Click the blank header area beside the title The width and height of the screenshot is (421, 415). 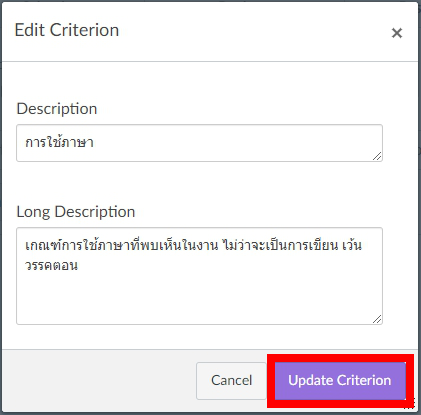pyautogui.click(x=253, y=31)
